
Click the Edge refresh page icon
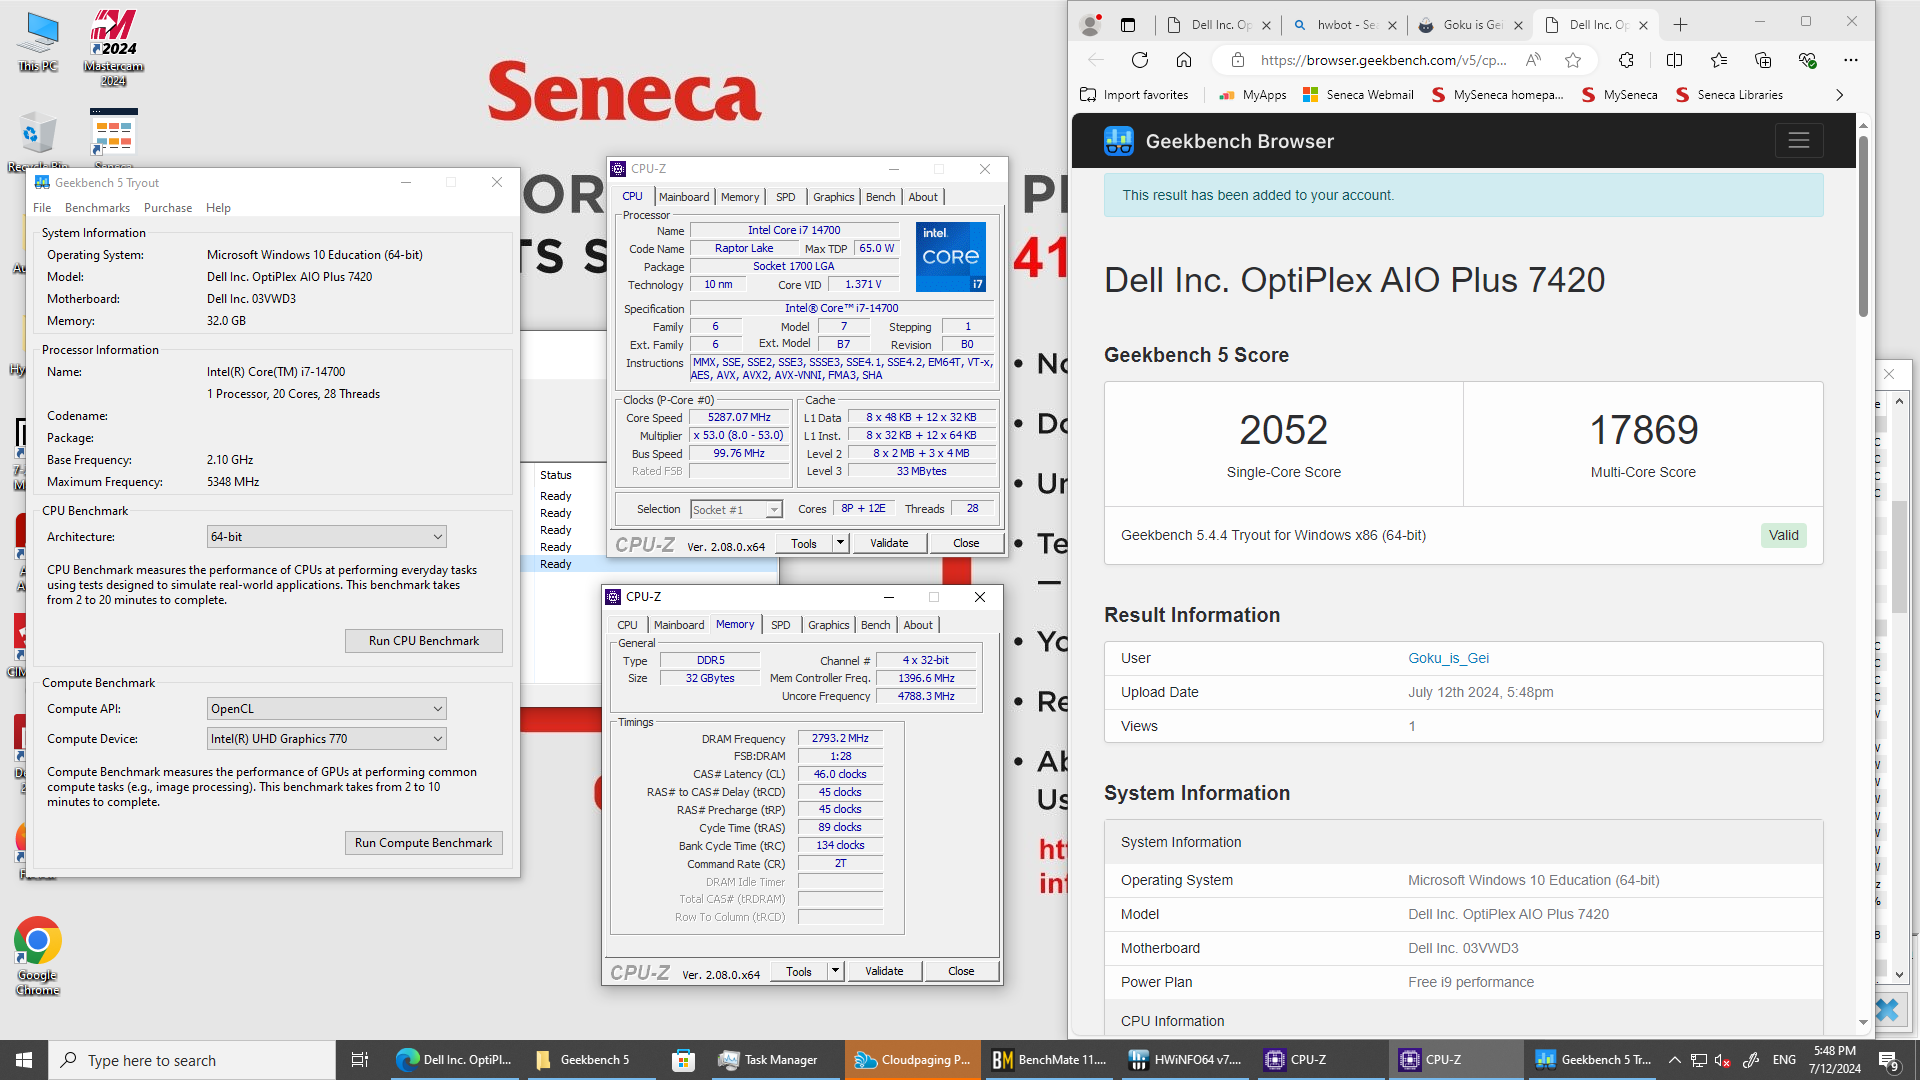click(1139, 60)
